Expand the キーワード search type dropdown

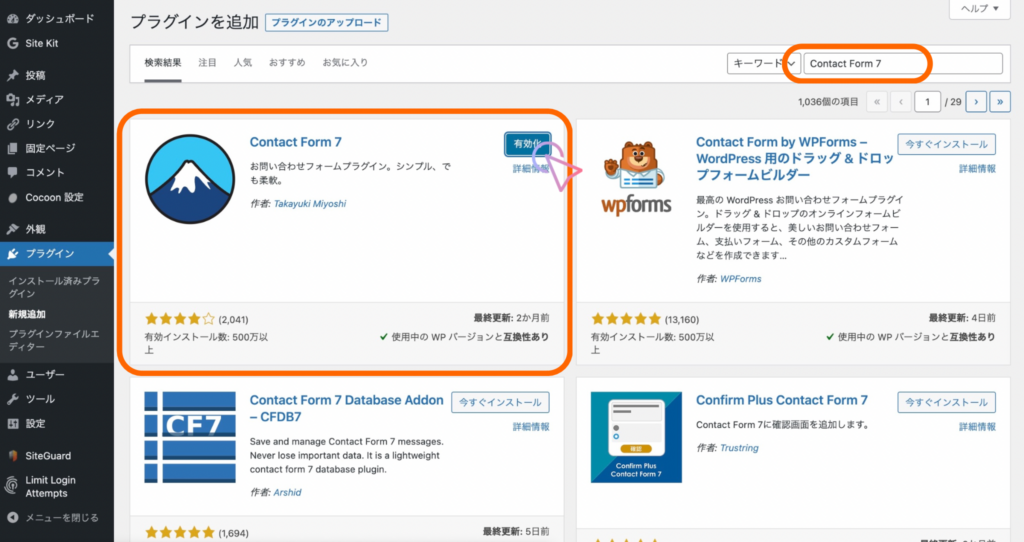pos(764,63)
